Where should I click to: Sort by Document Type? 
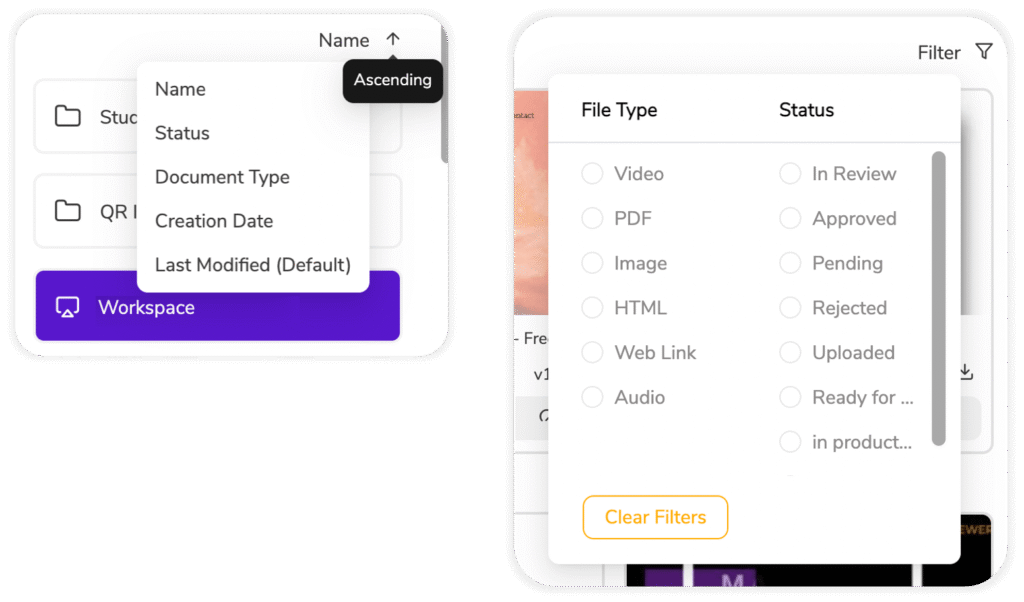coord(222,177)
